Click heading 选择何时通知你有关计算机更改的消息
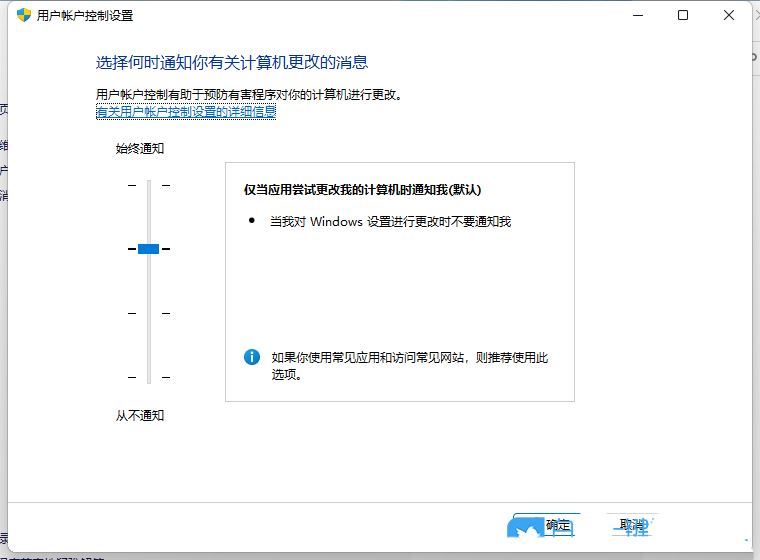The width and height of the screenshot is (760, 560). (x=232, y=63)
